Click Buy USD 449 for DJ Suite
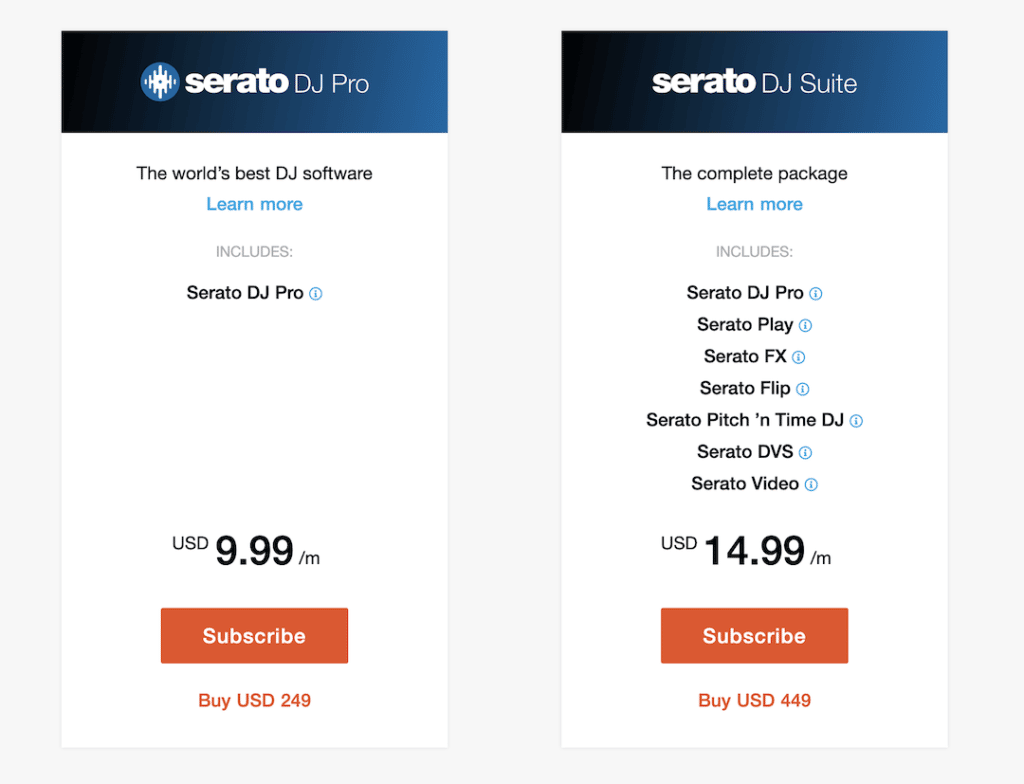 tap(754, 700)
